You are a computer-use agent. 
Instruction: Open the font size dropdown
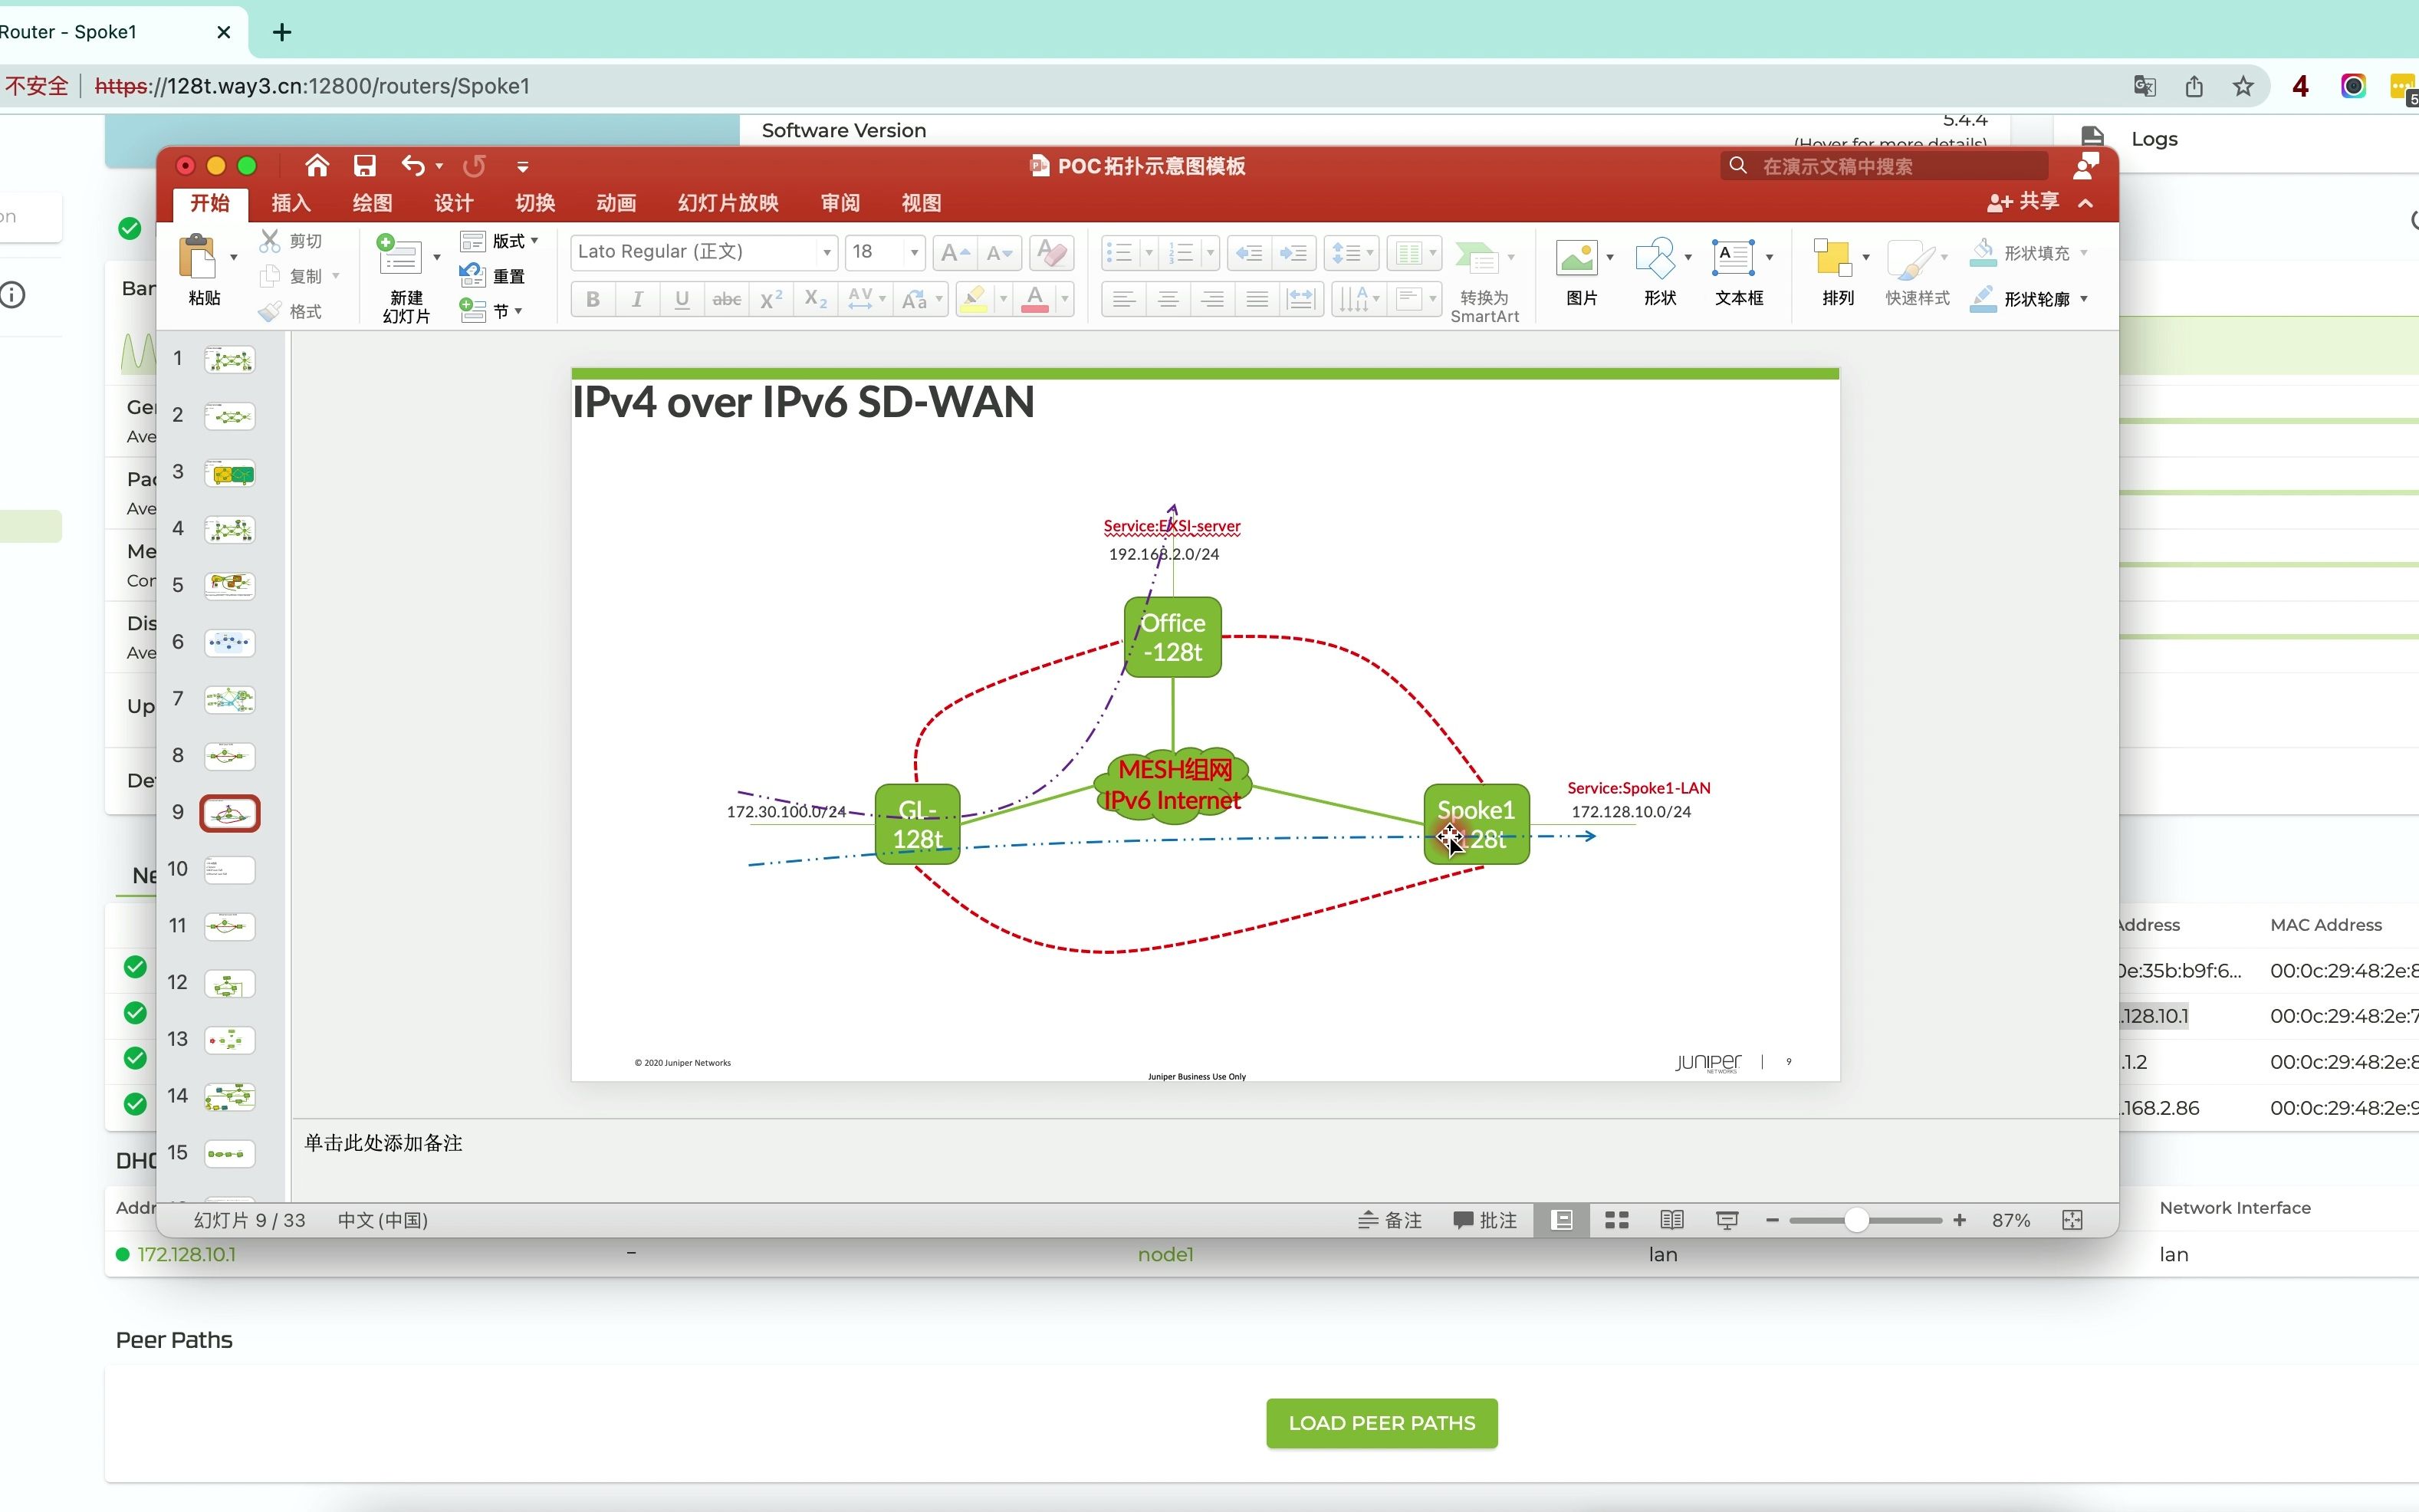tap(913, 252)
